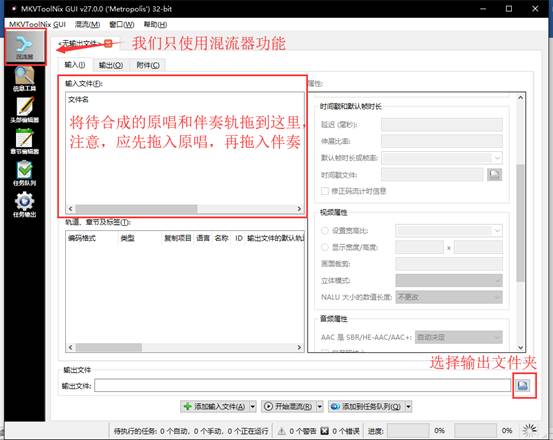Open the Header editor tool
553x440 pixels.
click(24, 110)
